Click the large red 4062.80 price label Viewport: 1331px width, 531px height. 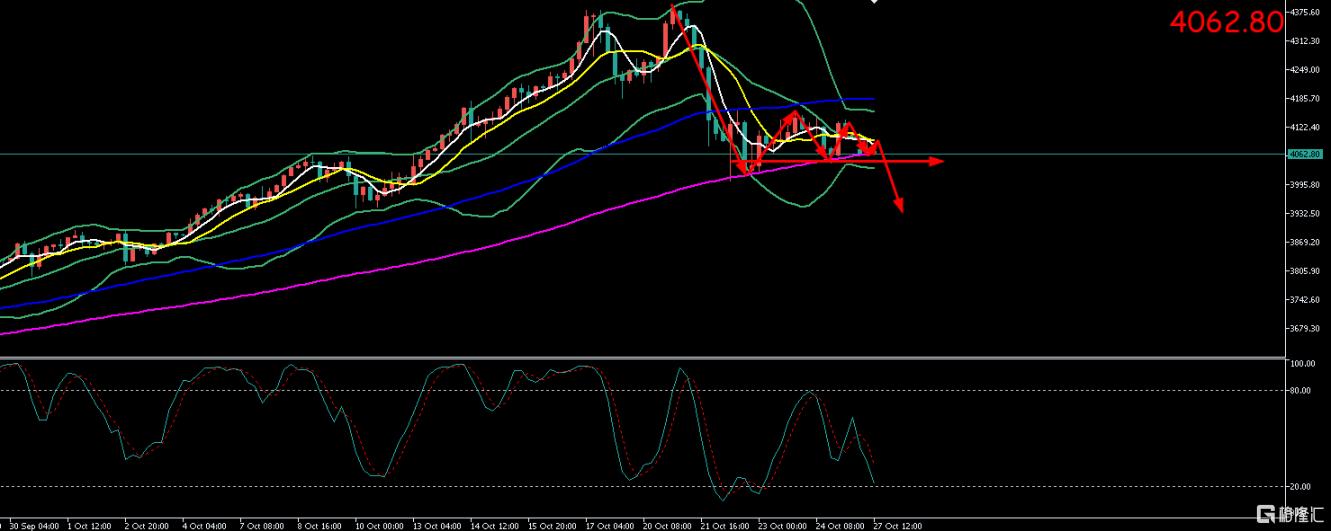pyautogui.click(x=1226, y=23)
